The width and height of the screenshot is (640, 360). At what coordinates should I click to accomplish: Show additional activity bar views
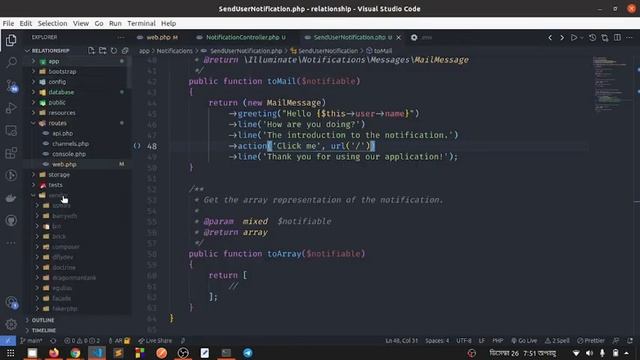click(11, 243)
